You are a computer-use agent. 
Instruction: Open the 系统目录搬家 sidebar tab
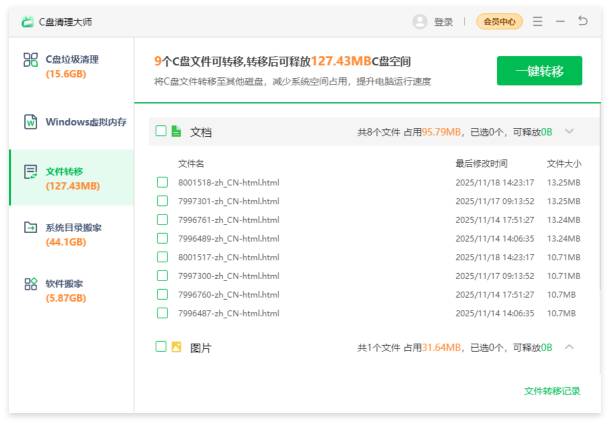72,234
